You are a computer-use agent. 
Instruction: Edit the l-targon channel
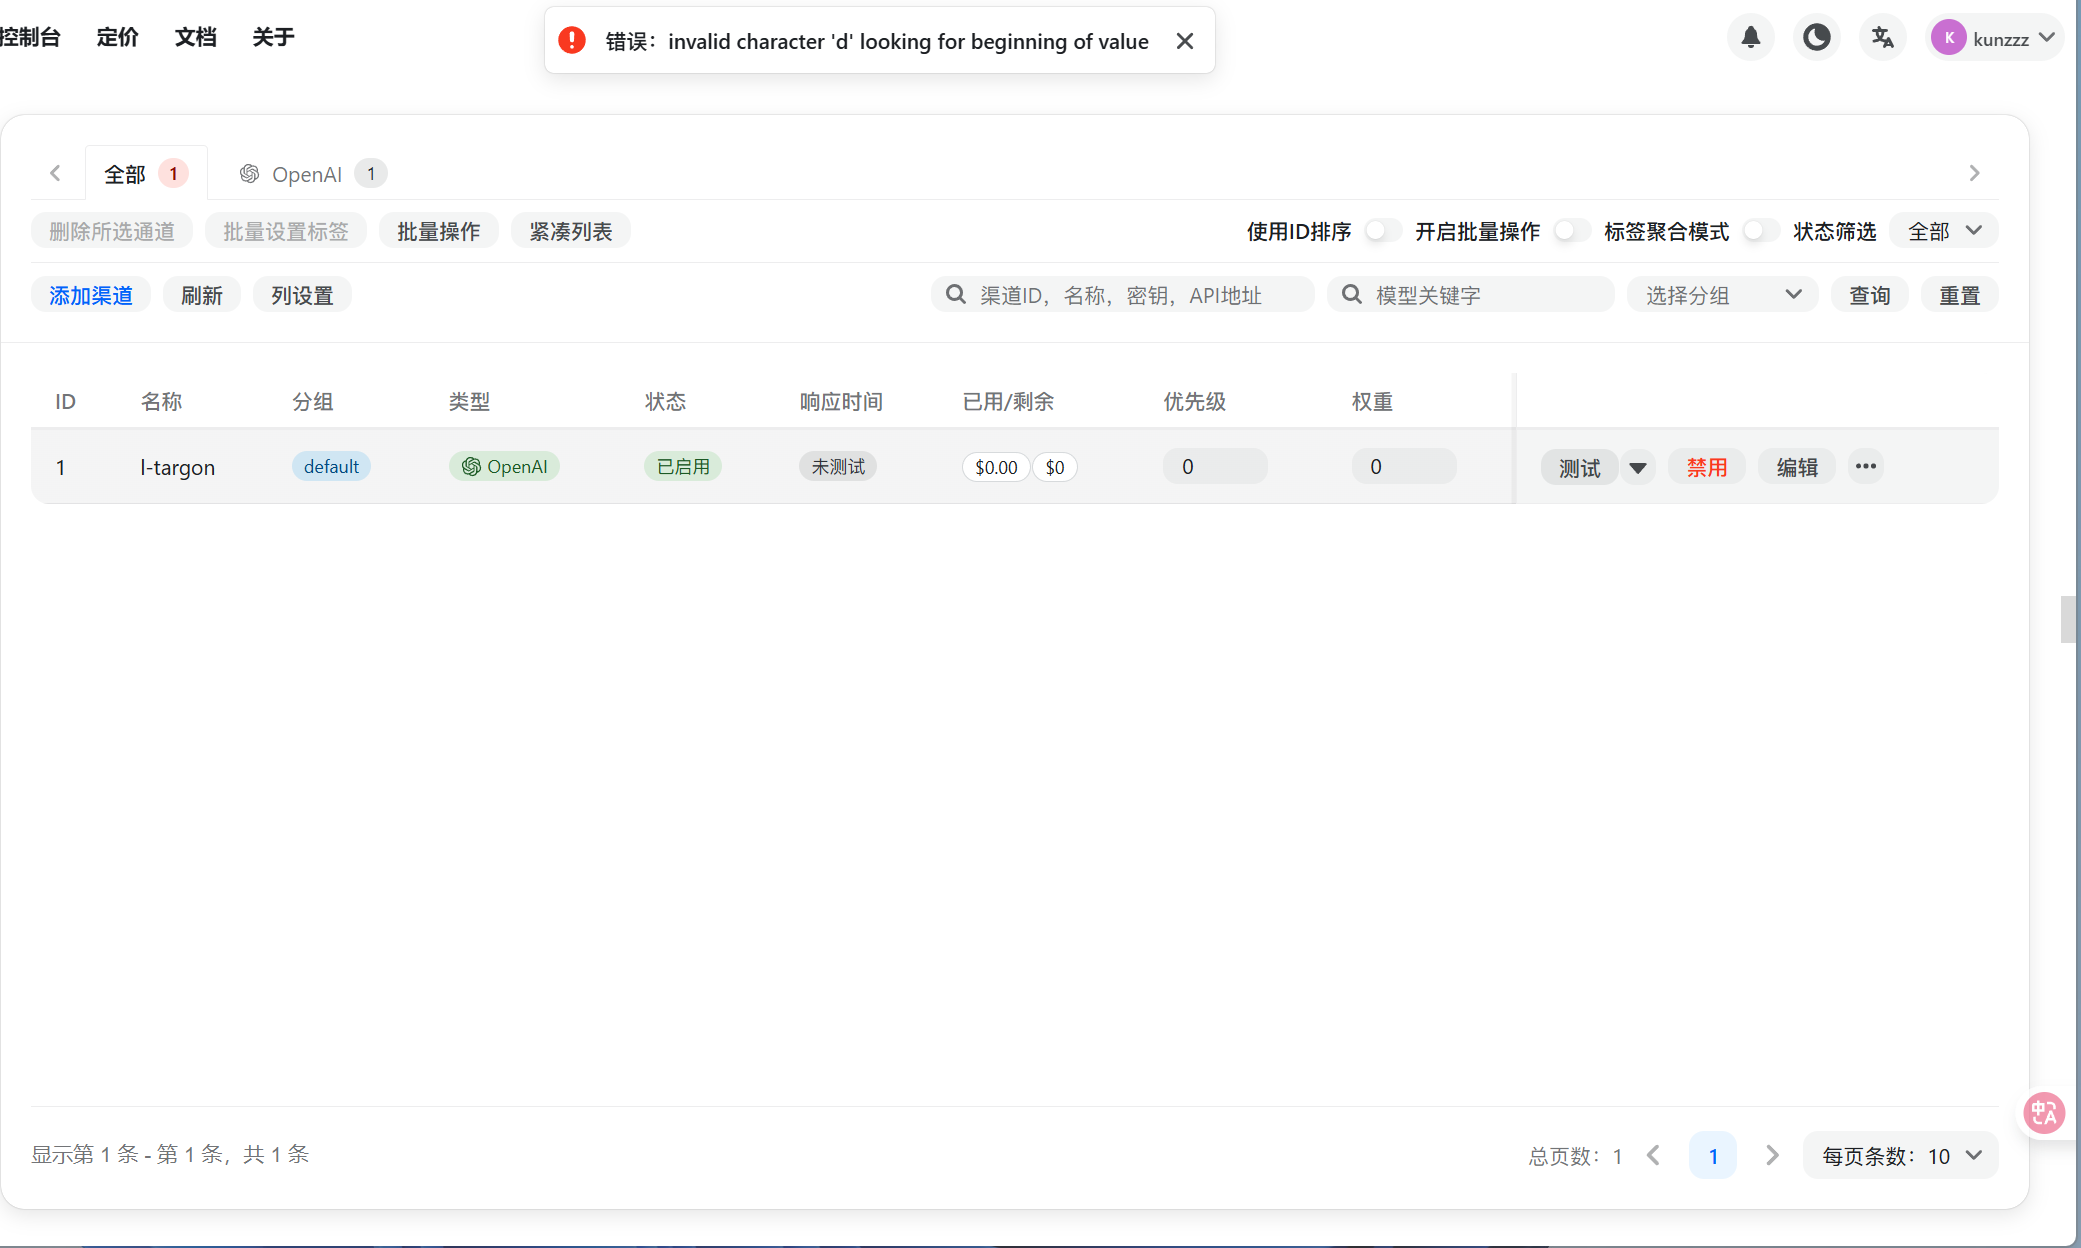tap(1797, 467)
